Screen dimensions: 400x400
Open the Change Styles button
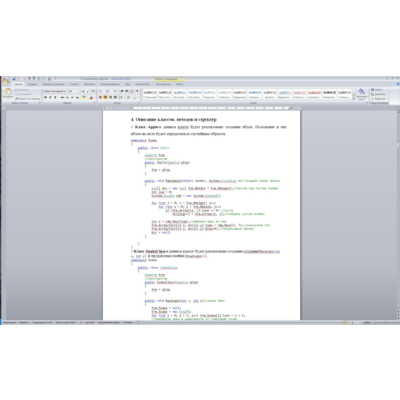point(362,94)
